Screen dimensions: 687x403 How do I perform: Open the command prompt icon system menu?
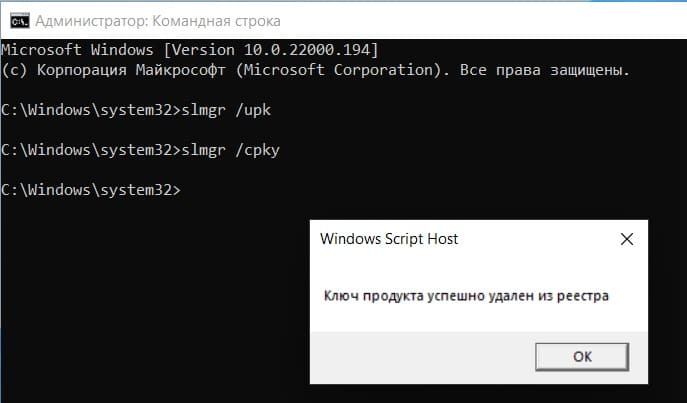20,21
